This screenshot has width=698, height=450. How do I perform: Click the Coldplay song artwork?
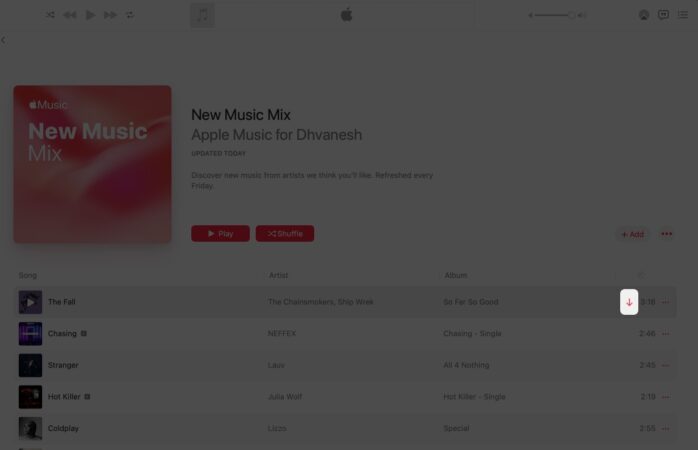[30, 429]
